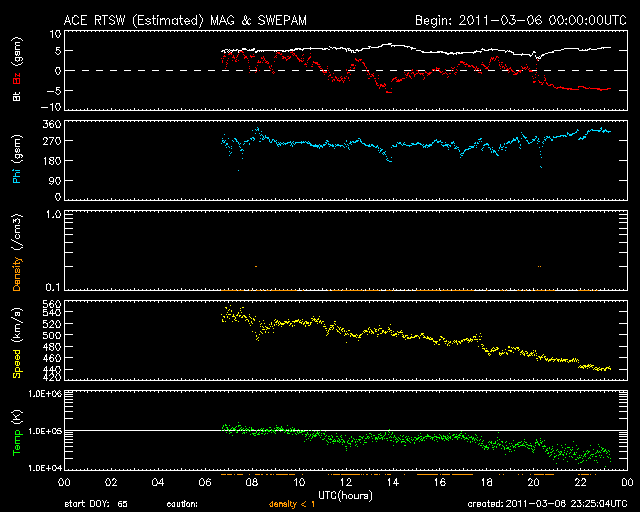Click the '180' tick on Phi axis
Image resolution: width=640 pixels, height=512 pixels.
pyautogui.click(x=52, y=161)
